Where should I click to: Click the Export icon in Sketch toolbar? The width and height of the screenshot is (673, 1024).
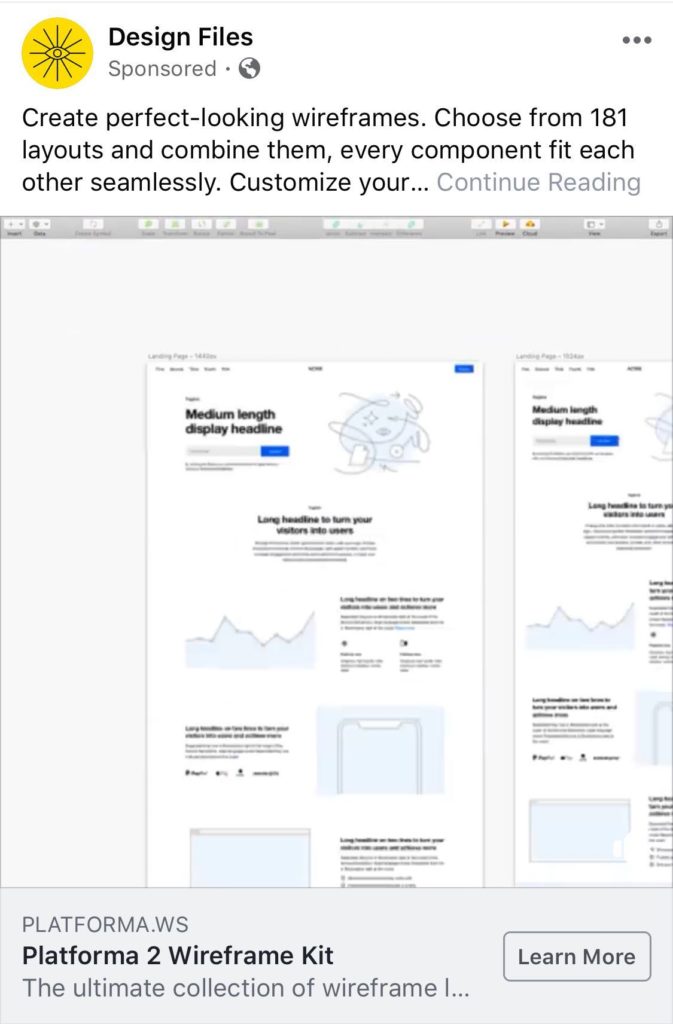[x=659, y=224]
